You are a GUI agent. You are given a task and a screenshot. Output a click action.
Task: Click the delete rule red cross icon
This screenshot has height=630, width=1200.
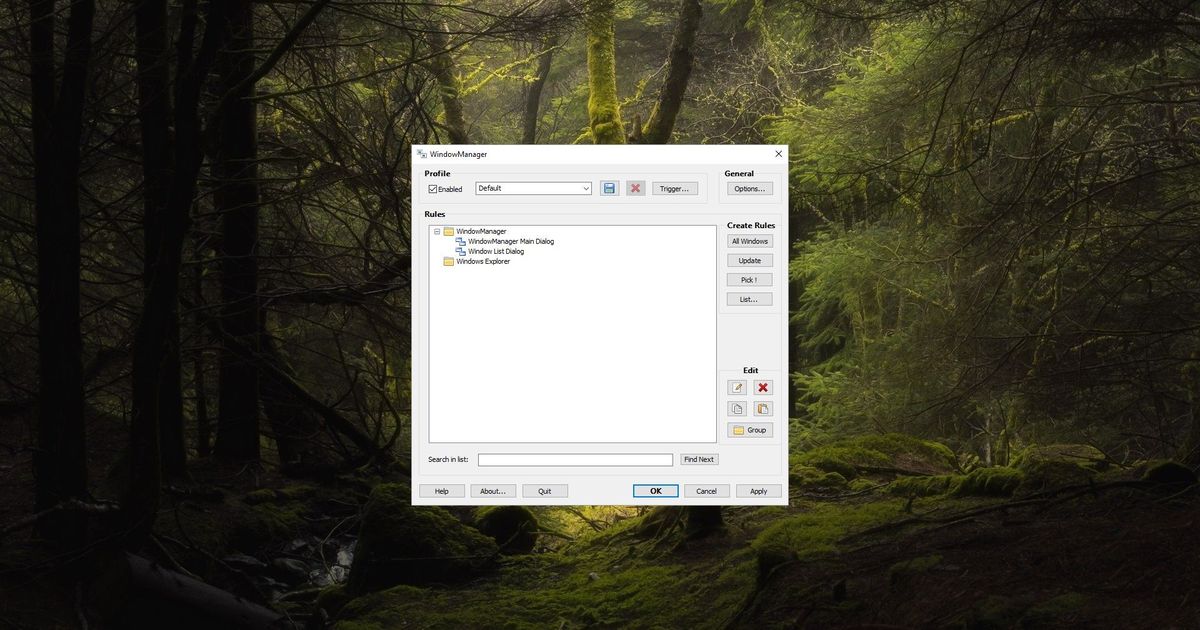click(x=763, y=387)
